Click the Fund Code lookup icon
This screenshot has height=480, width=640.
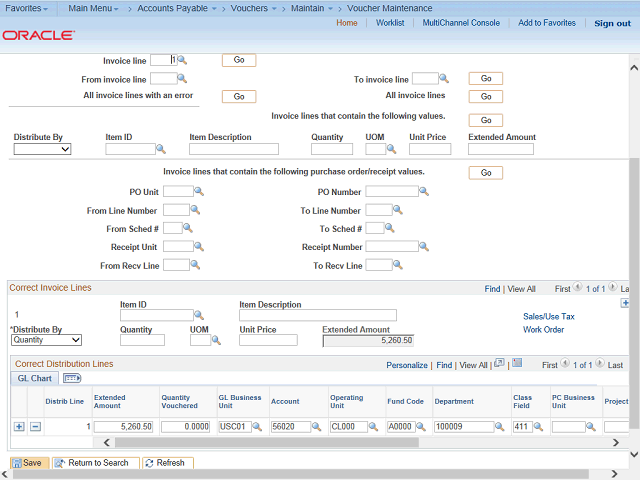[x=420, y=427]
